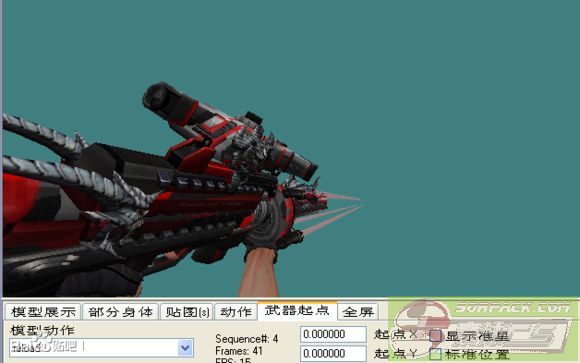The height and width of the screenshot is (363, 580).
Task: Switch to the 模型展示 tab
Action: (43, 312)
